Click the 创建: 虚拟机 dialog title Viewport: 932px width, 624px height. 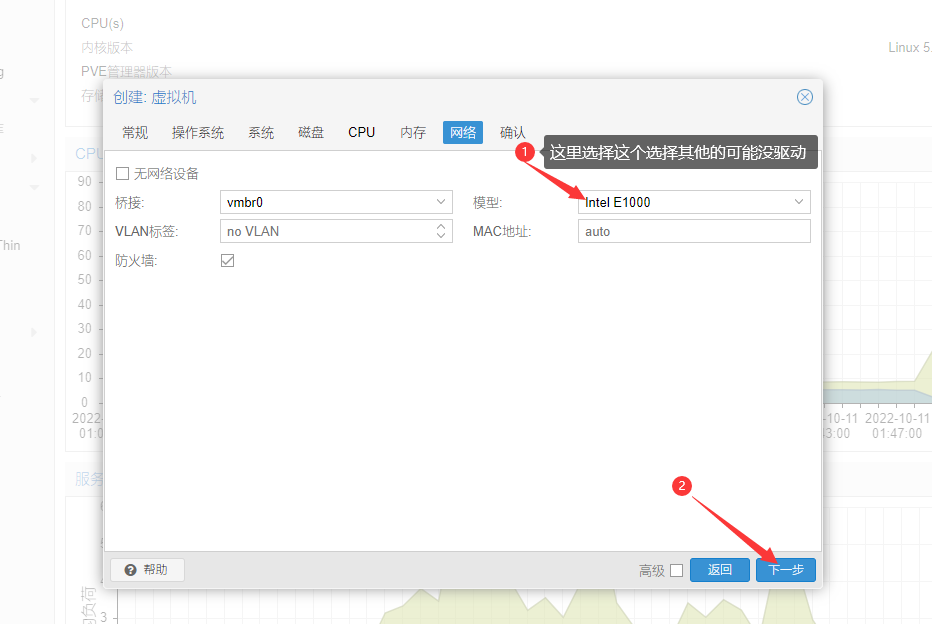[155, 97]
